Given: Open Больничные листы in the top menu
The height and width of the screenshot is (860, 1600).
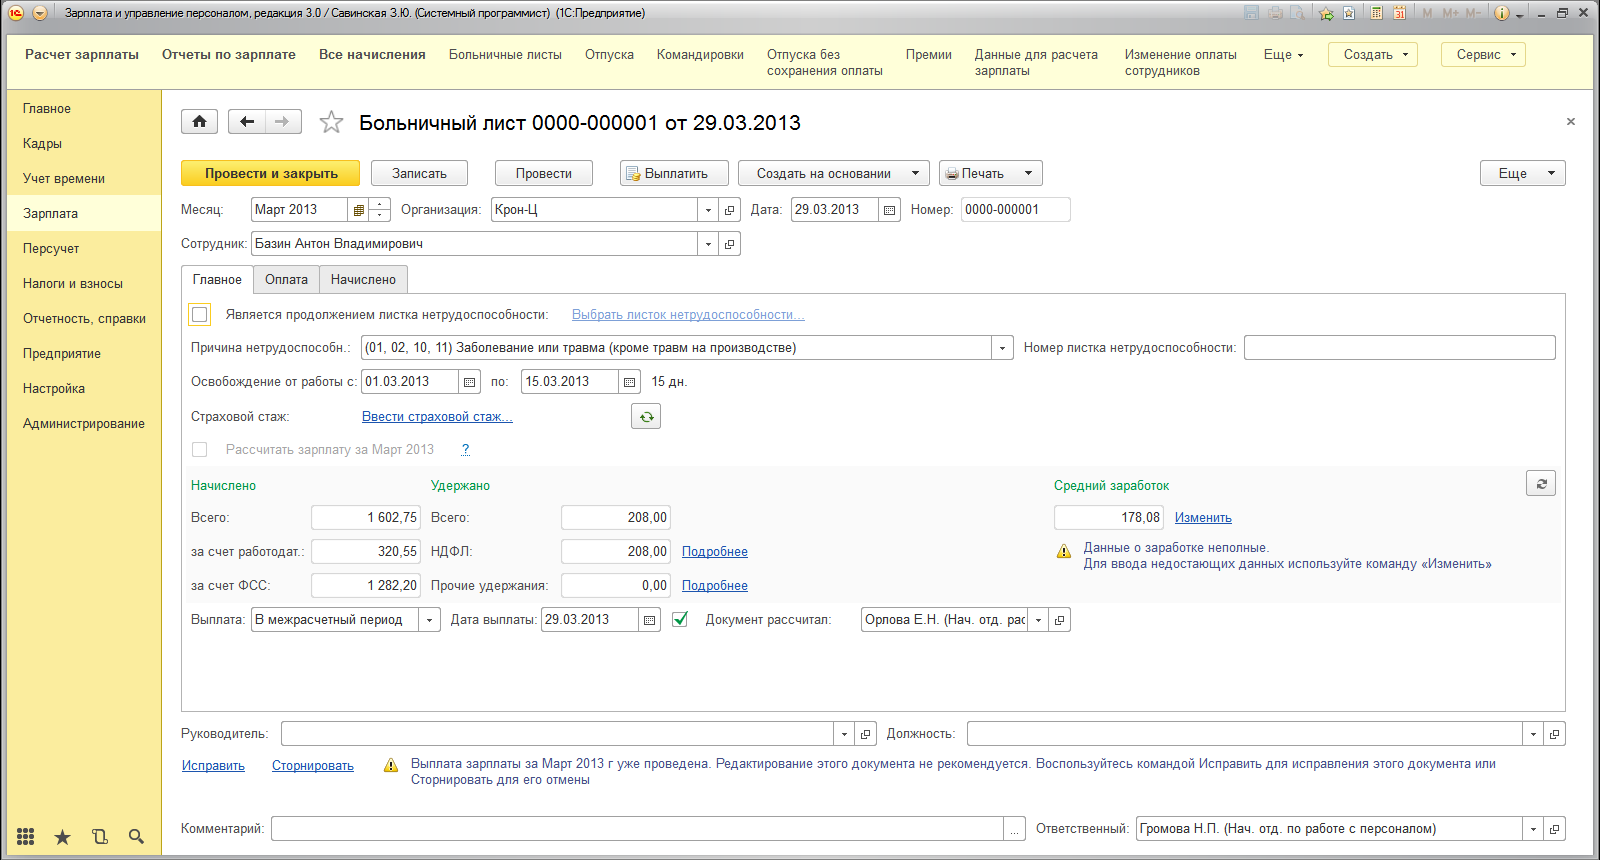Looking at the screenshot, I should [505, 55].
